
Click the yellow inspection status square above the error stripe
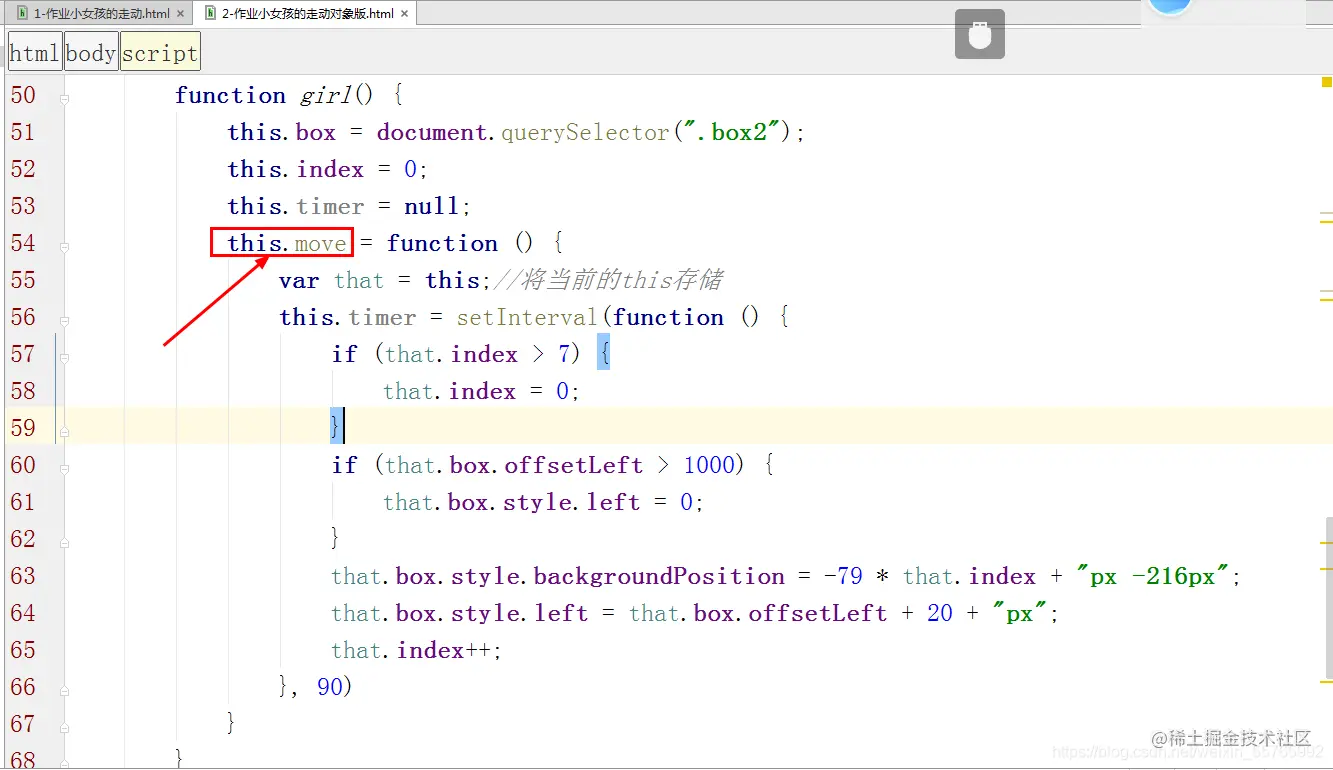[1326, 83]
